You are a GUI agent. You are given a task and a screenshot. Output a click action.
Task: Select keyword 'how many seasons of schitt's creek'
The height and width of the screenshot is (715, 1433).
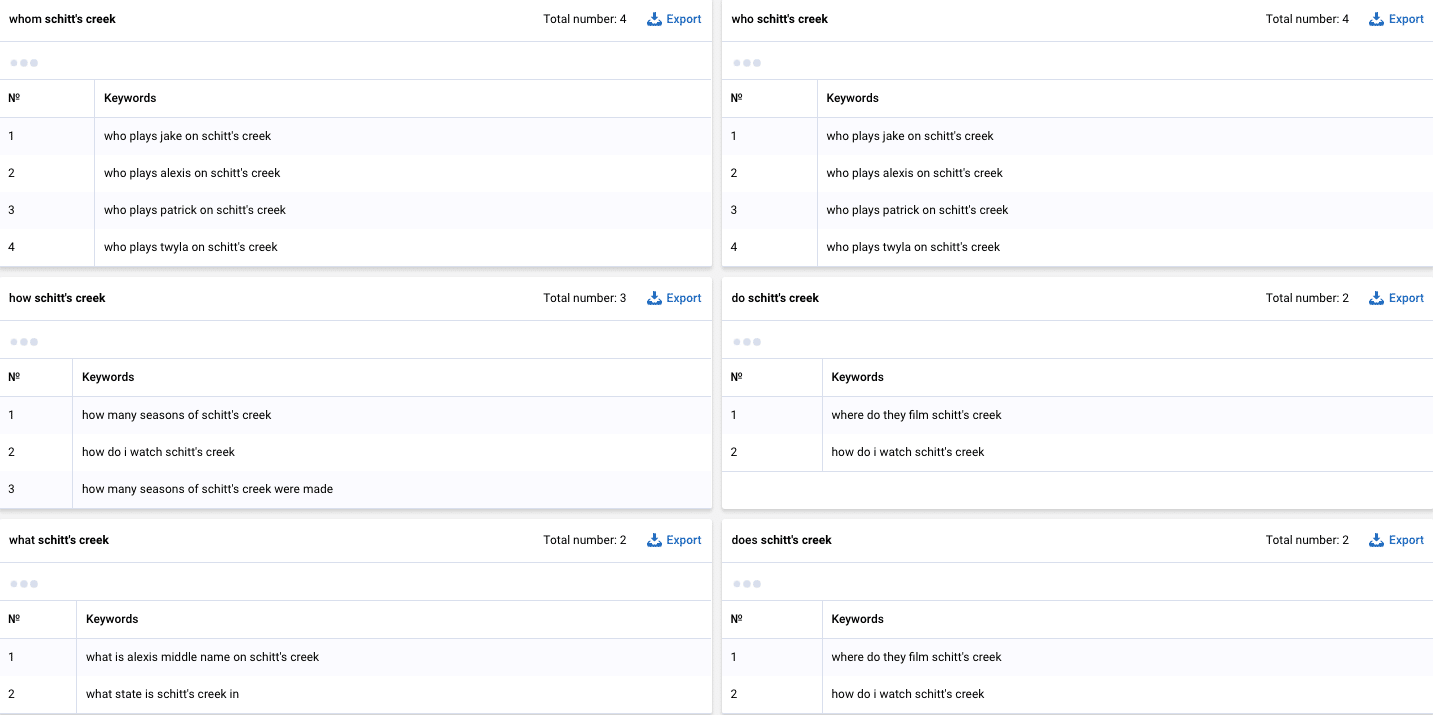tap(177, 415)
